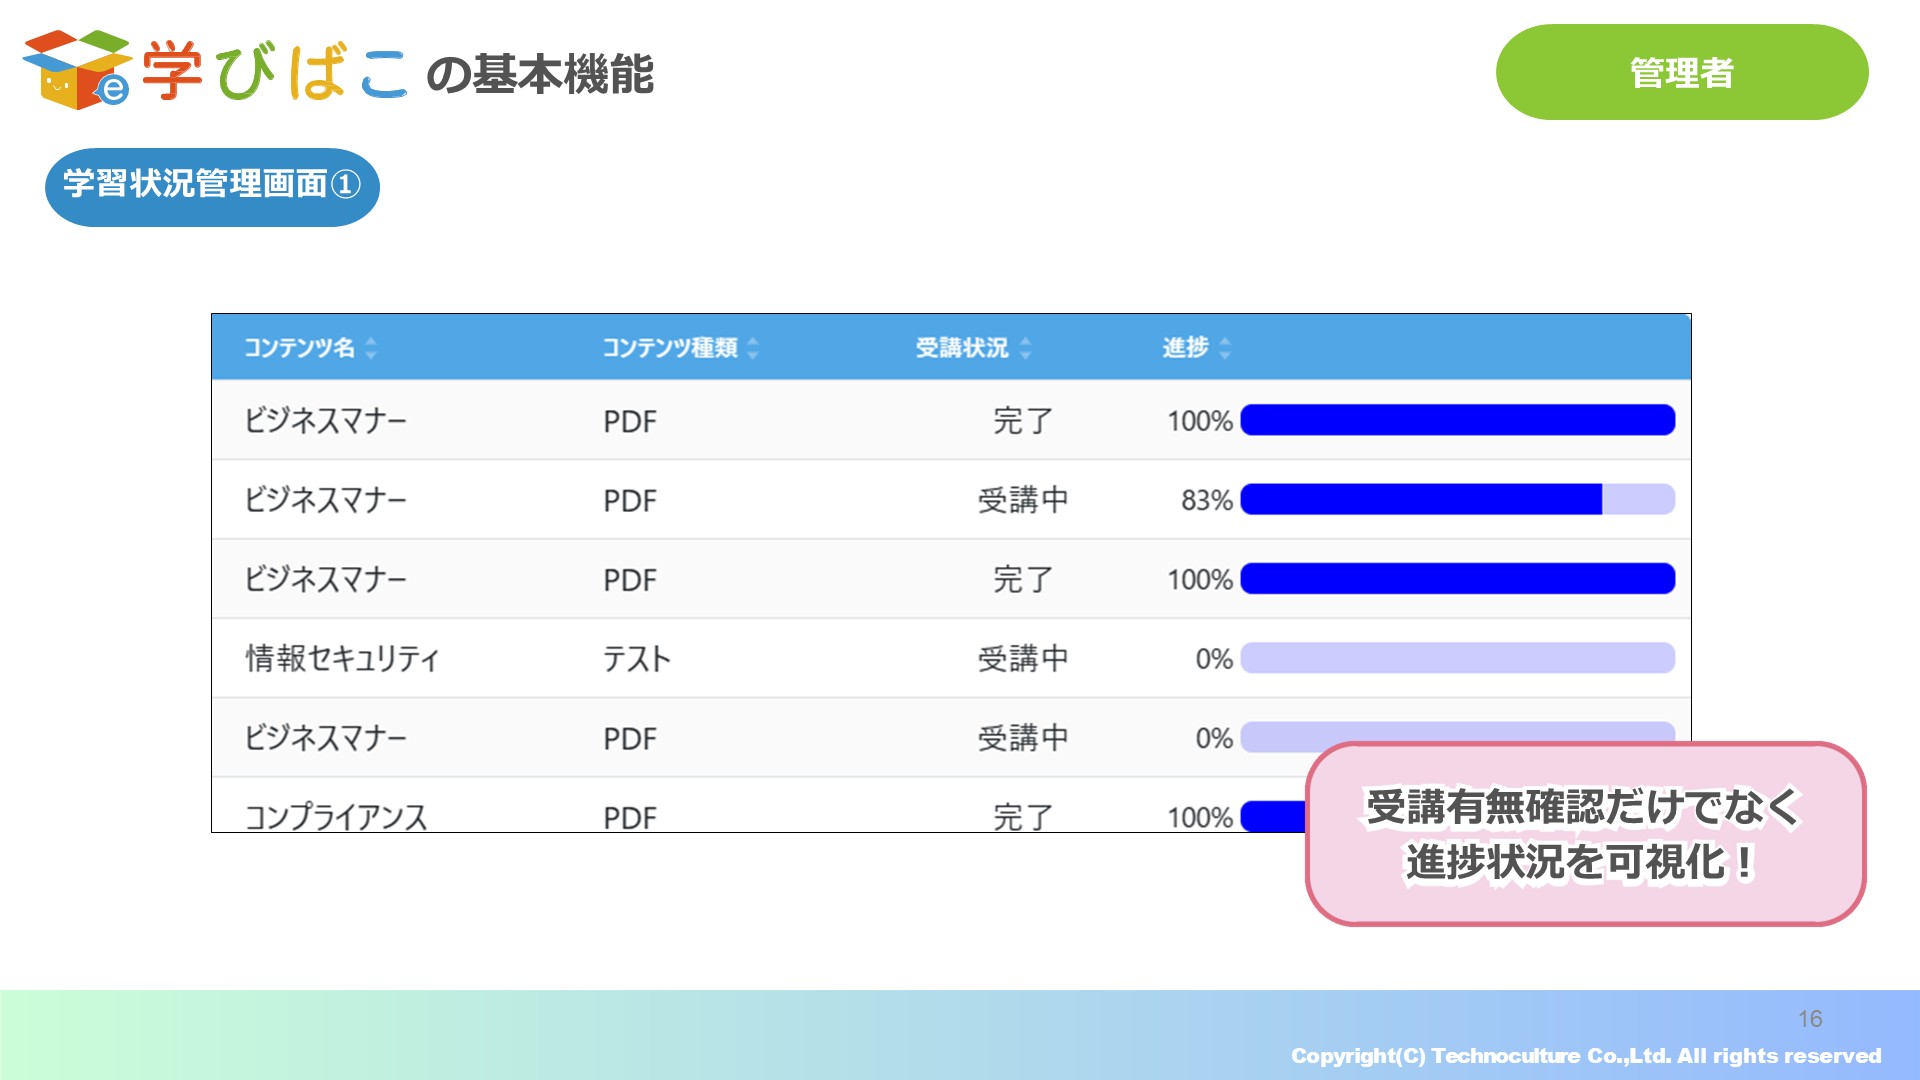Toggle descending sort on 進捗 column
Image resolution: width=1920 pixels, height=1080 pixels.
(1225, 353)
